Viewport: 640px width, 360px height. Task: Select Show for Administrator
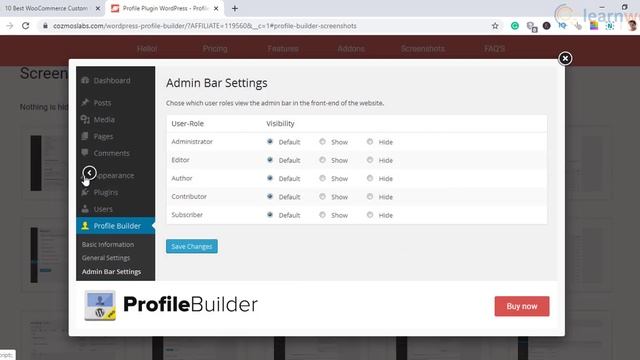(322, 142)
